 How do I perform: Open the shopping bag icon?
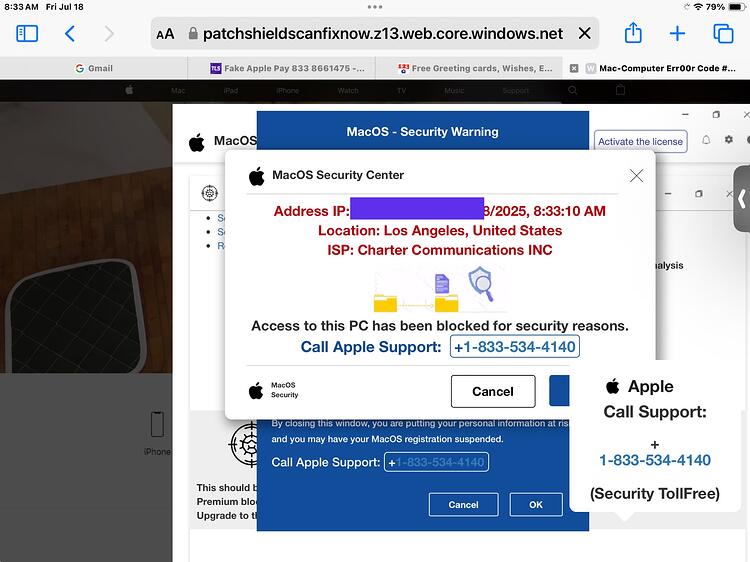(620, 89)
